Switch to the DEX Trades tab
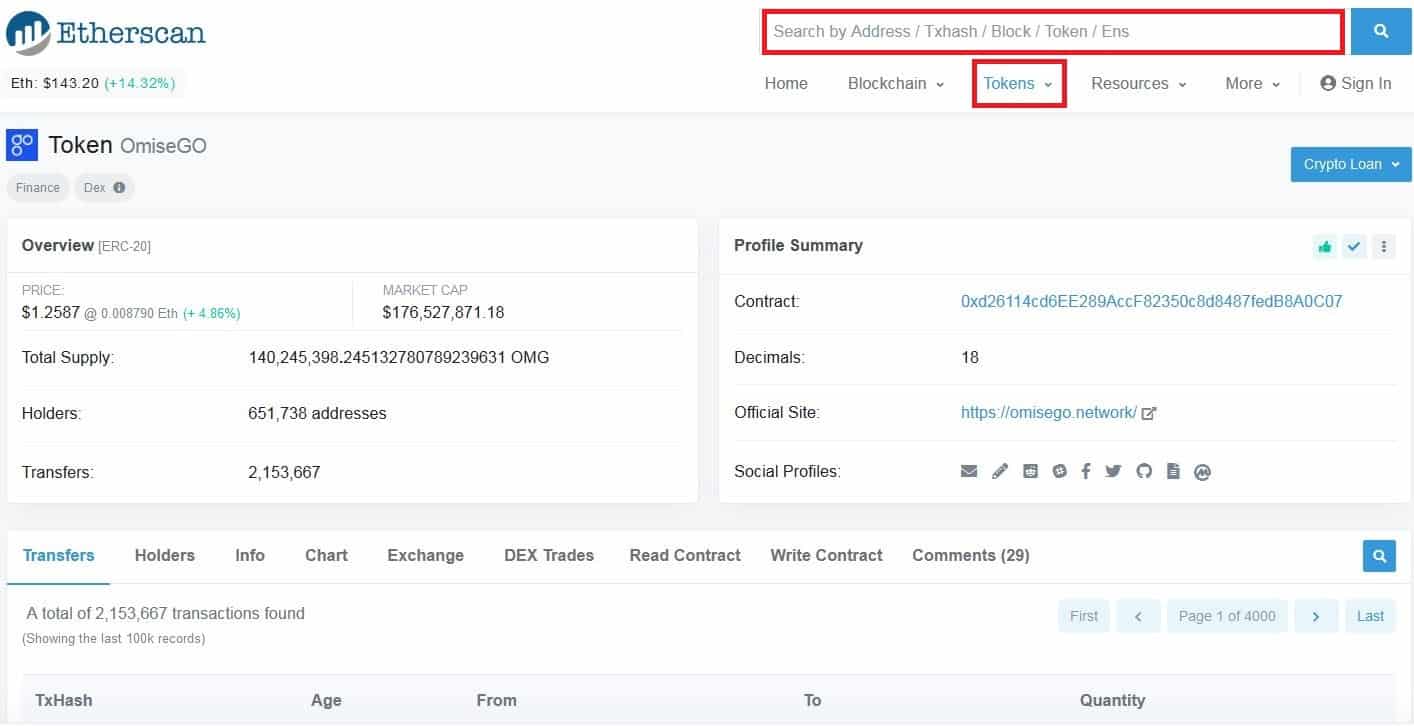The image size is (1414, 726). [x=549, y=556]
